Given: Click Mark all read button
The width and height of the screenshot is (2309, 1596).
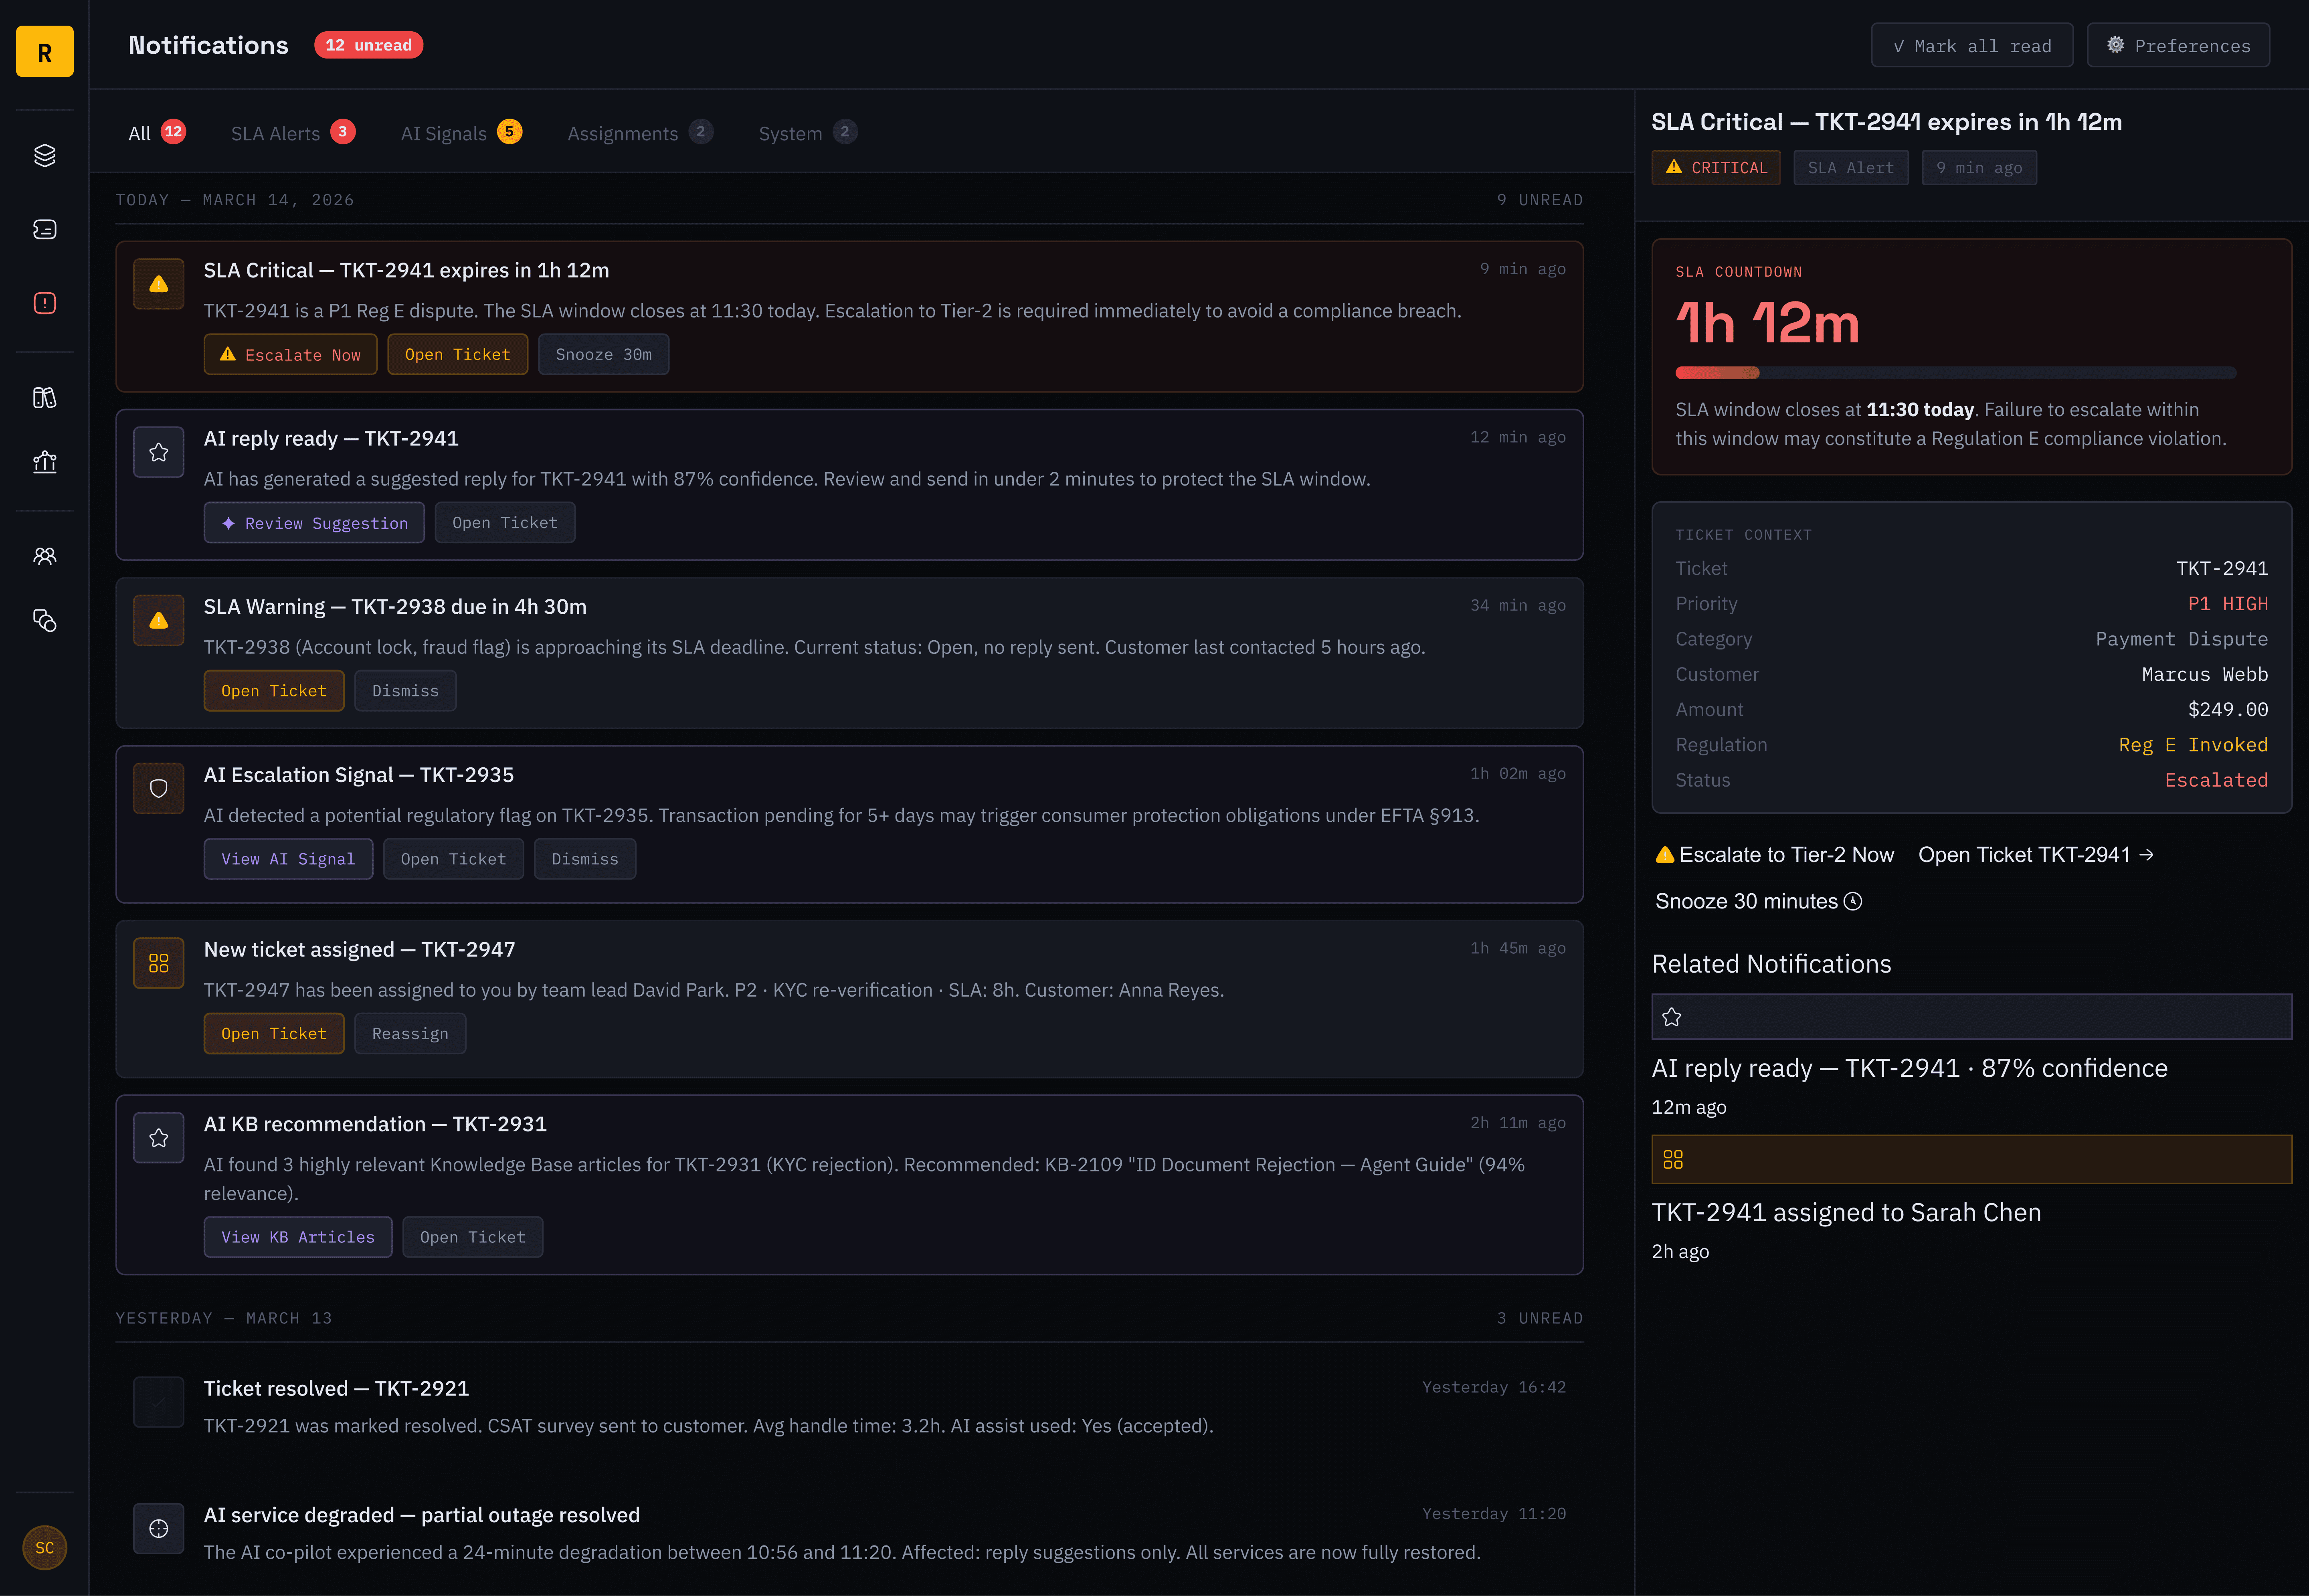Looking at the screenshot, I should (1971, 46).
